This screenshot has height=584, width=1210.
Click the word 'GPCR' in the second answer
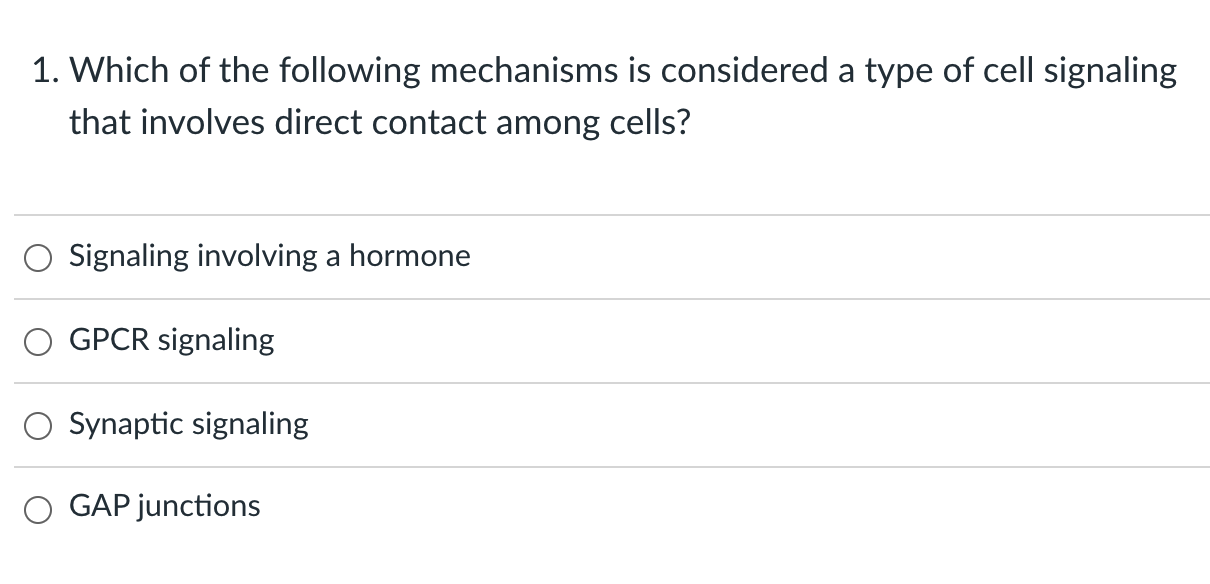tap(110, 340)
